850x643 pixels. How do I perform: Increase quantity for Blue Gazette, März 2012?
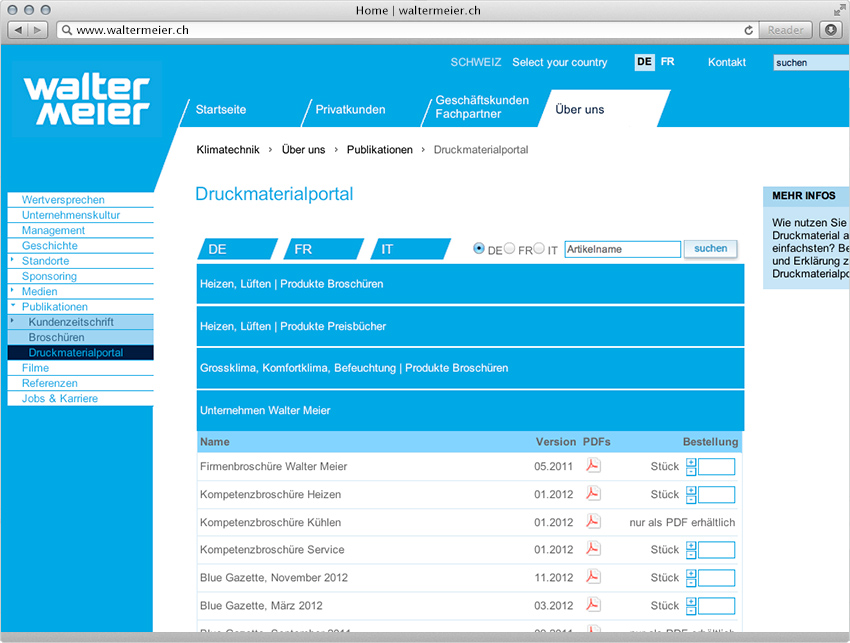691,602
